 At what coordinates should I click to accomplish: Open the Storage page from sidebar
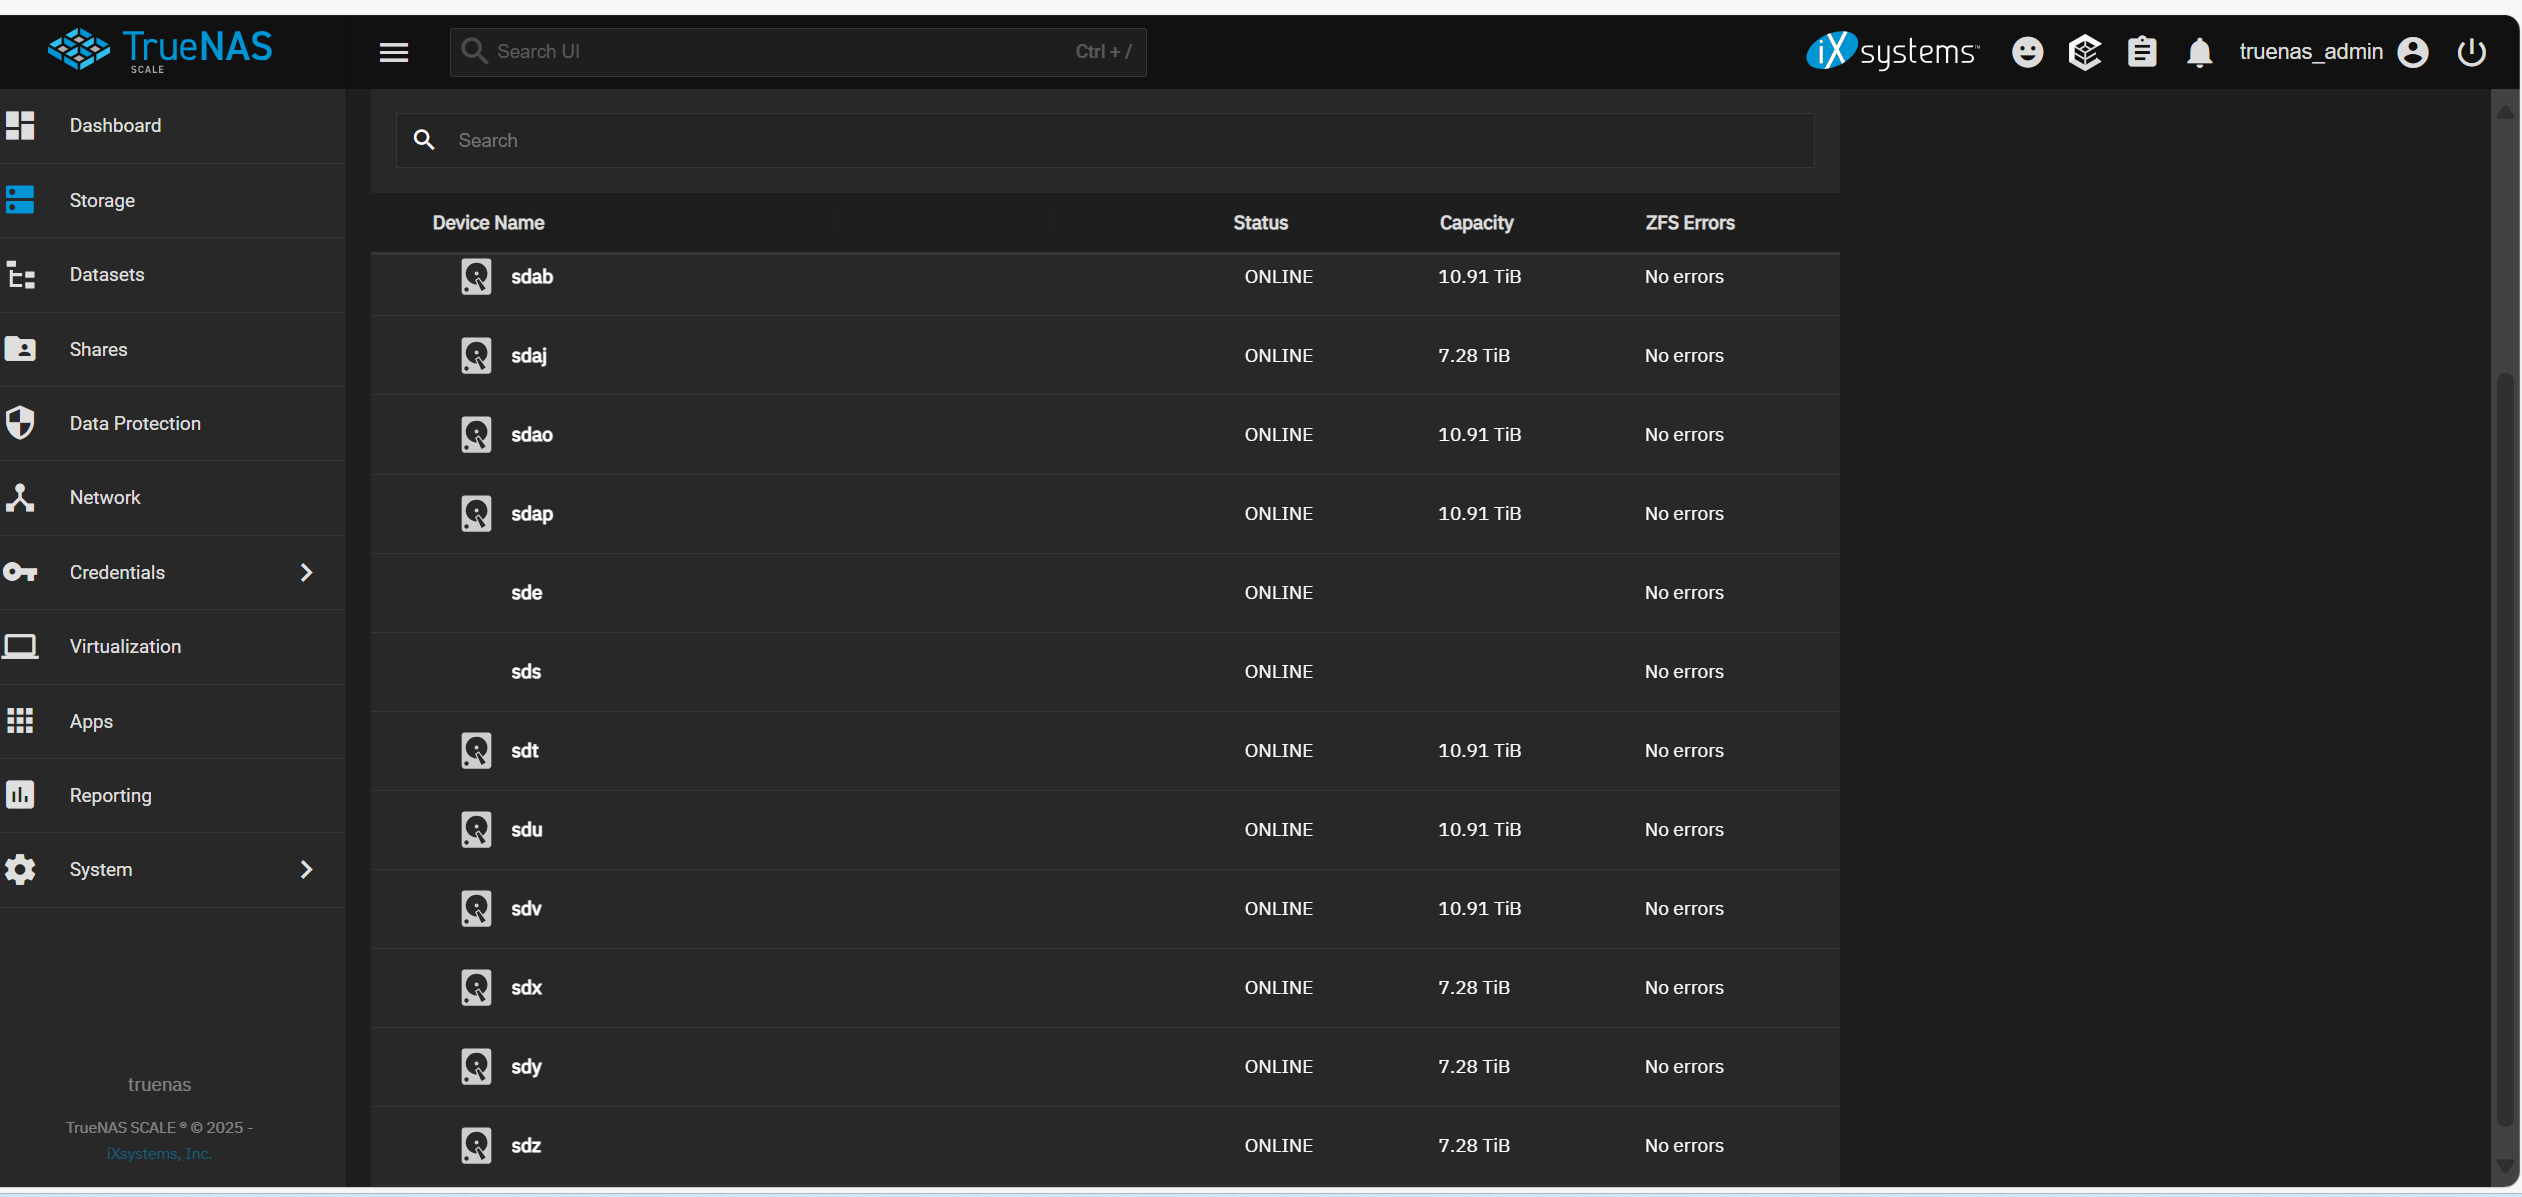pos(102,200)
